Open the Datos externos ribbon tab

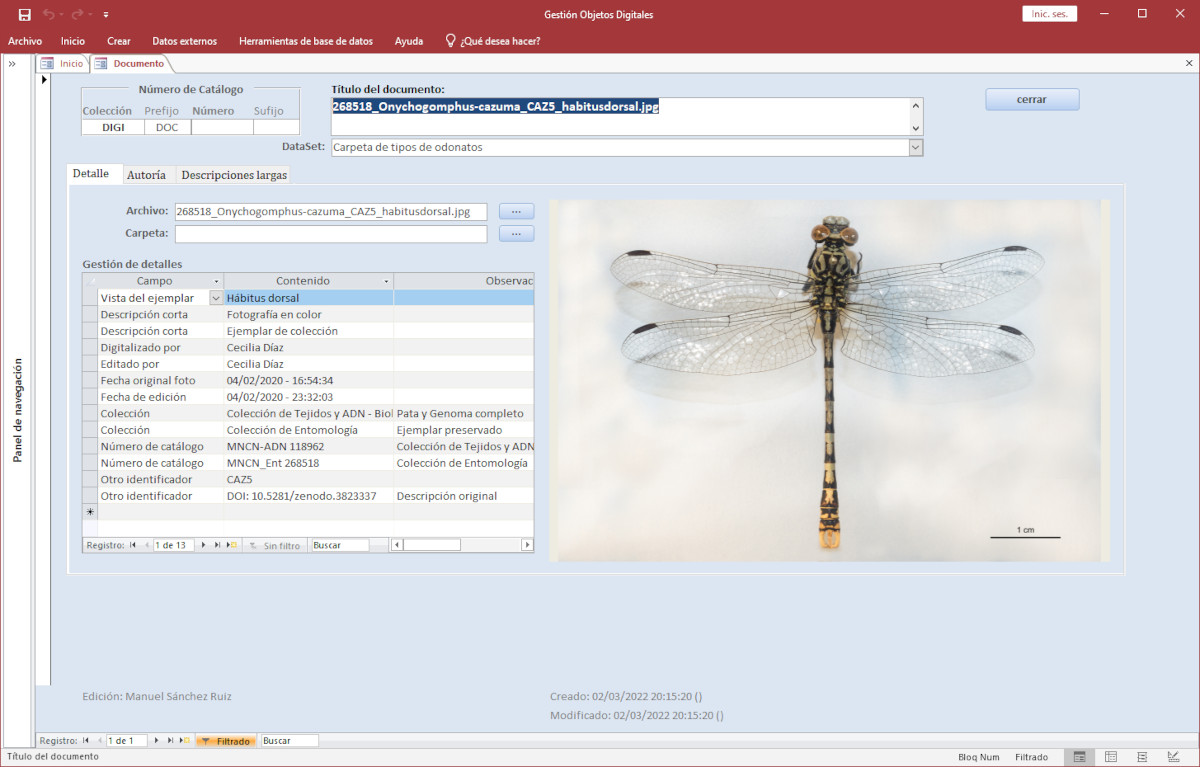(184, 41)
